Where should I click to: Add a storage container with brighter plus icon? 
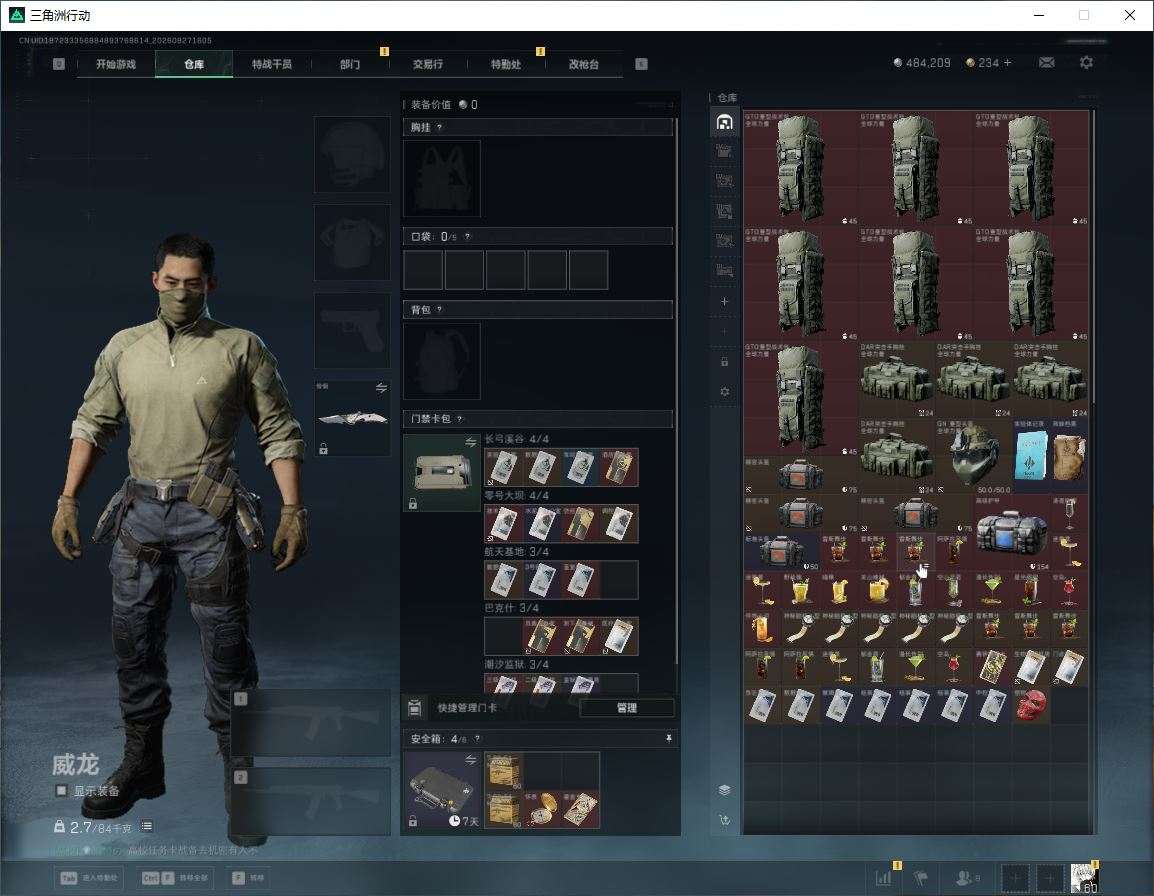(x=724, y=301)
